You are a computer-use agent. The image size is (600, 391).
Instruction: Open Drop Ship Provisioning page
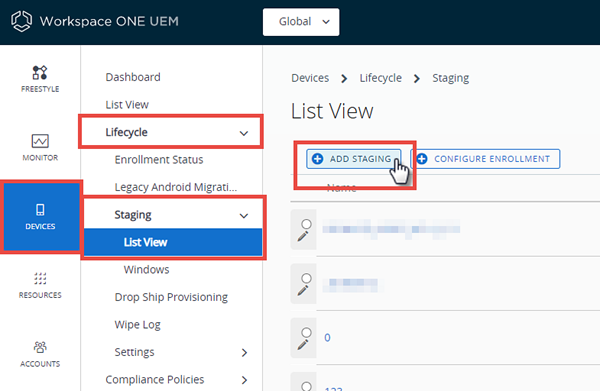171,297
